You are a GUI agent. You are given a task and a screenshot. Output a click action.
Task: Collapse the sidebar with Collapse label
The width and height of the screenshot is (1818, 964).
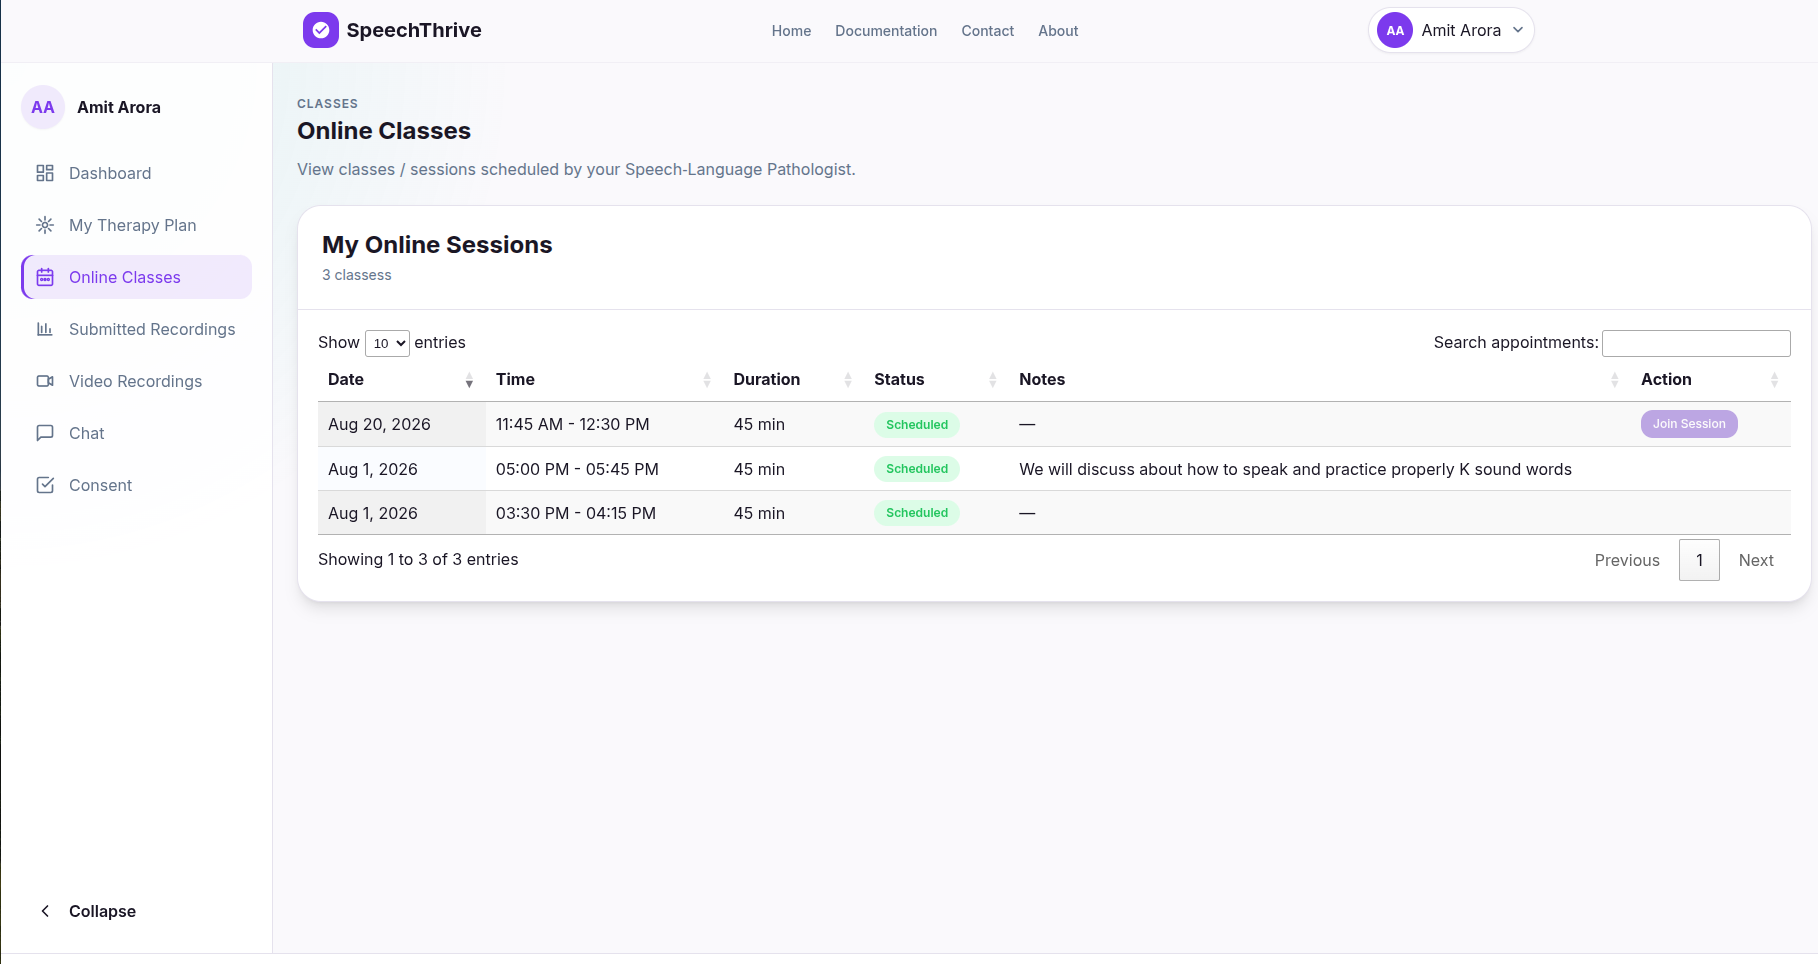(x=102, y=911)
